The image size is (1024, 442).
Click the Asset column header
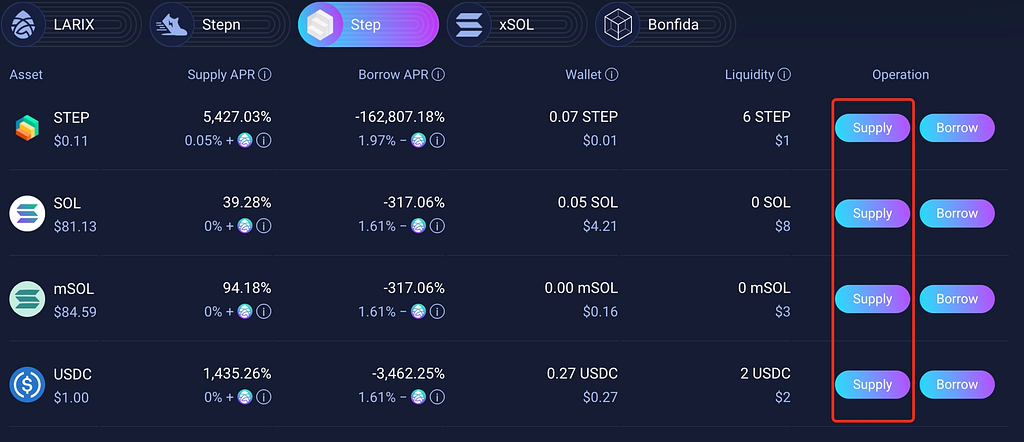(x=26, y=75)
